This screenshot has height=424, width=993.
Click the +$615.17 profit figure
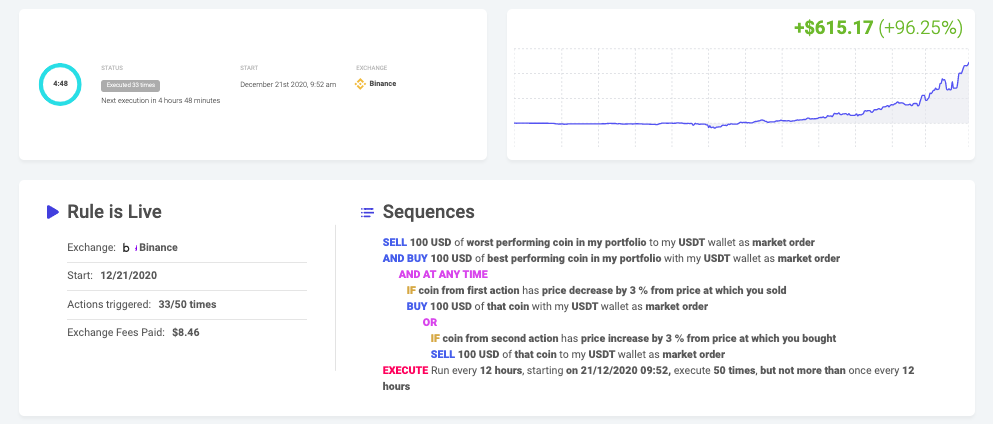pos(833,27)
